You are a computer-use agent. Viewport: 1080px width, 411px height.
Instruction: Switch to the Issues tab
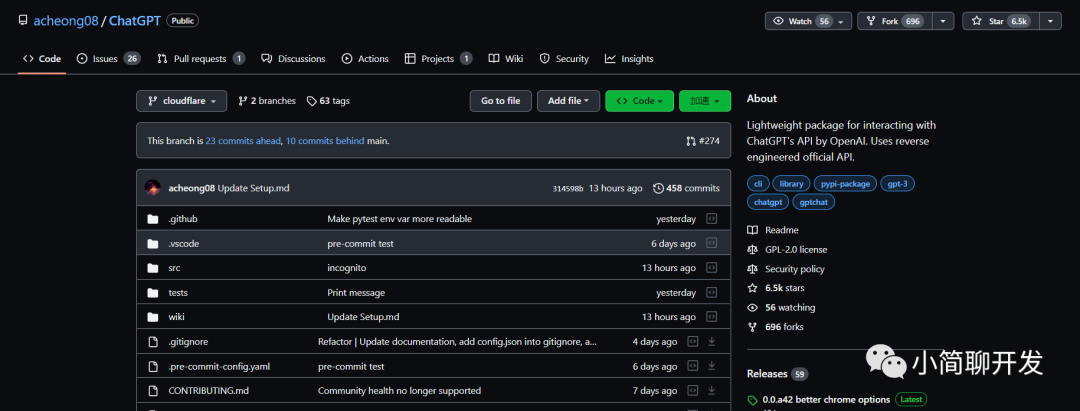pos(108,59)
